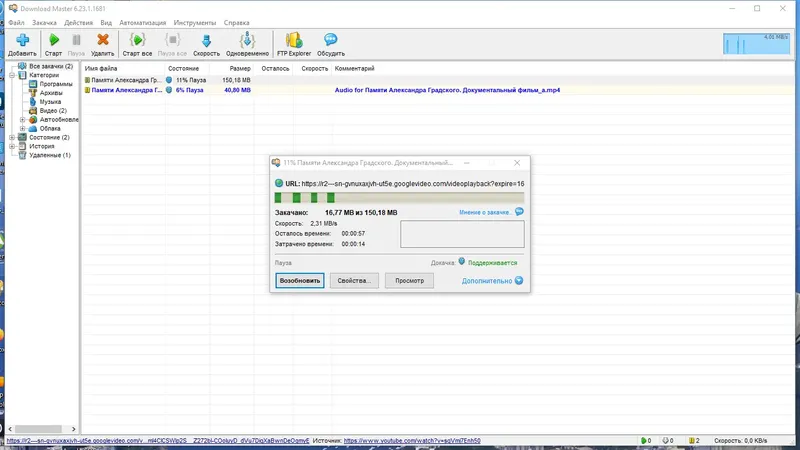Expand the Состояние (2) tree node
The height and width of the screenshot is (450, 800).
[12, 137]
